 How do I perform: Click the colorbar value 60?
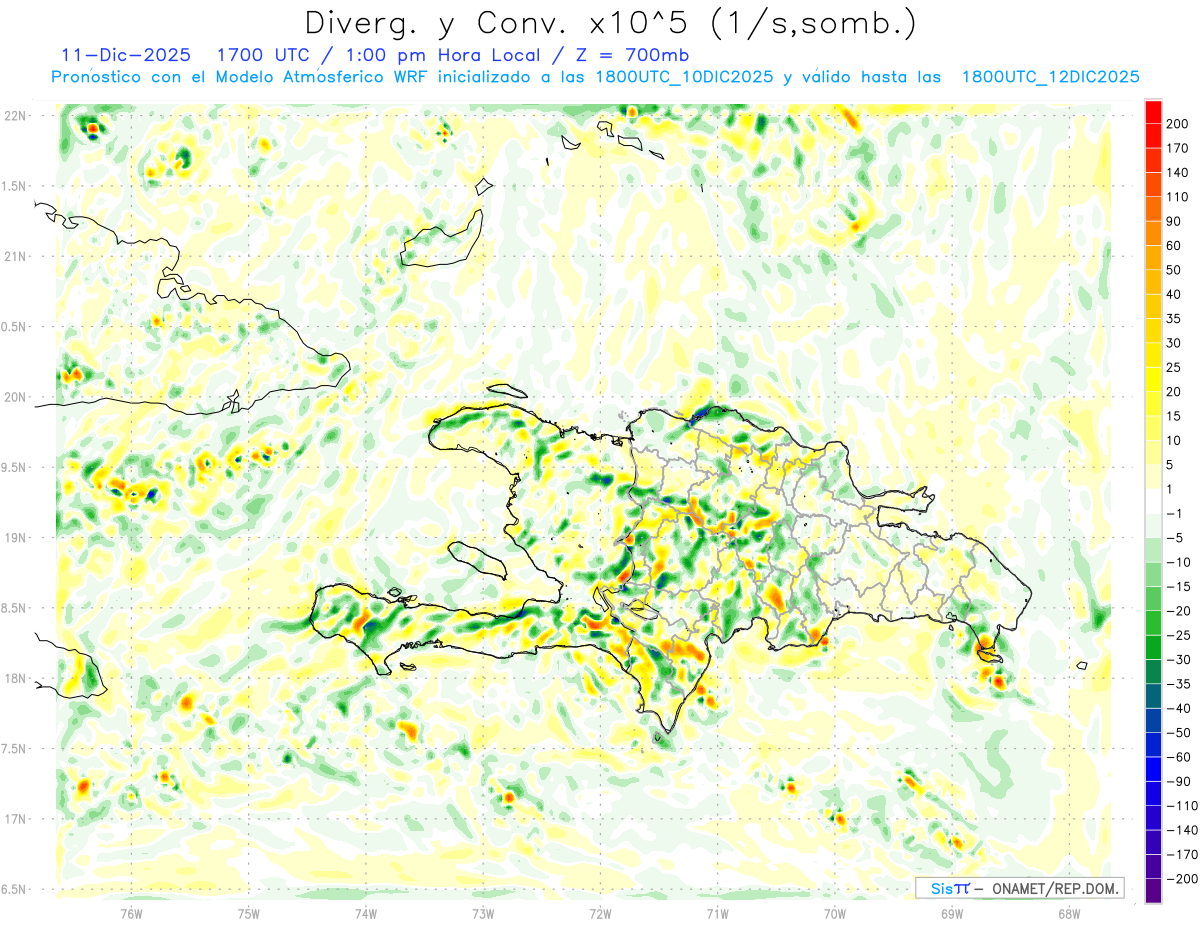[1174, 246]
